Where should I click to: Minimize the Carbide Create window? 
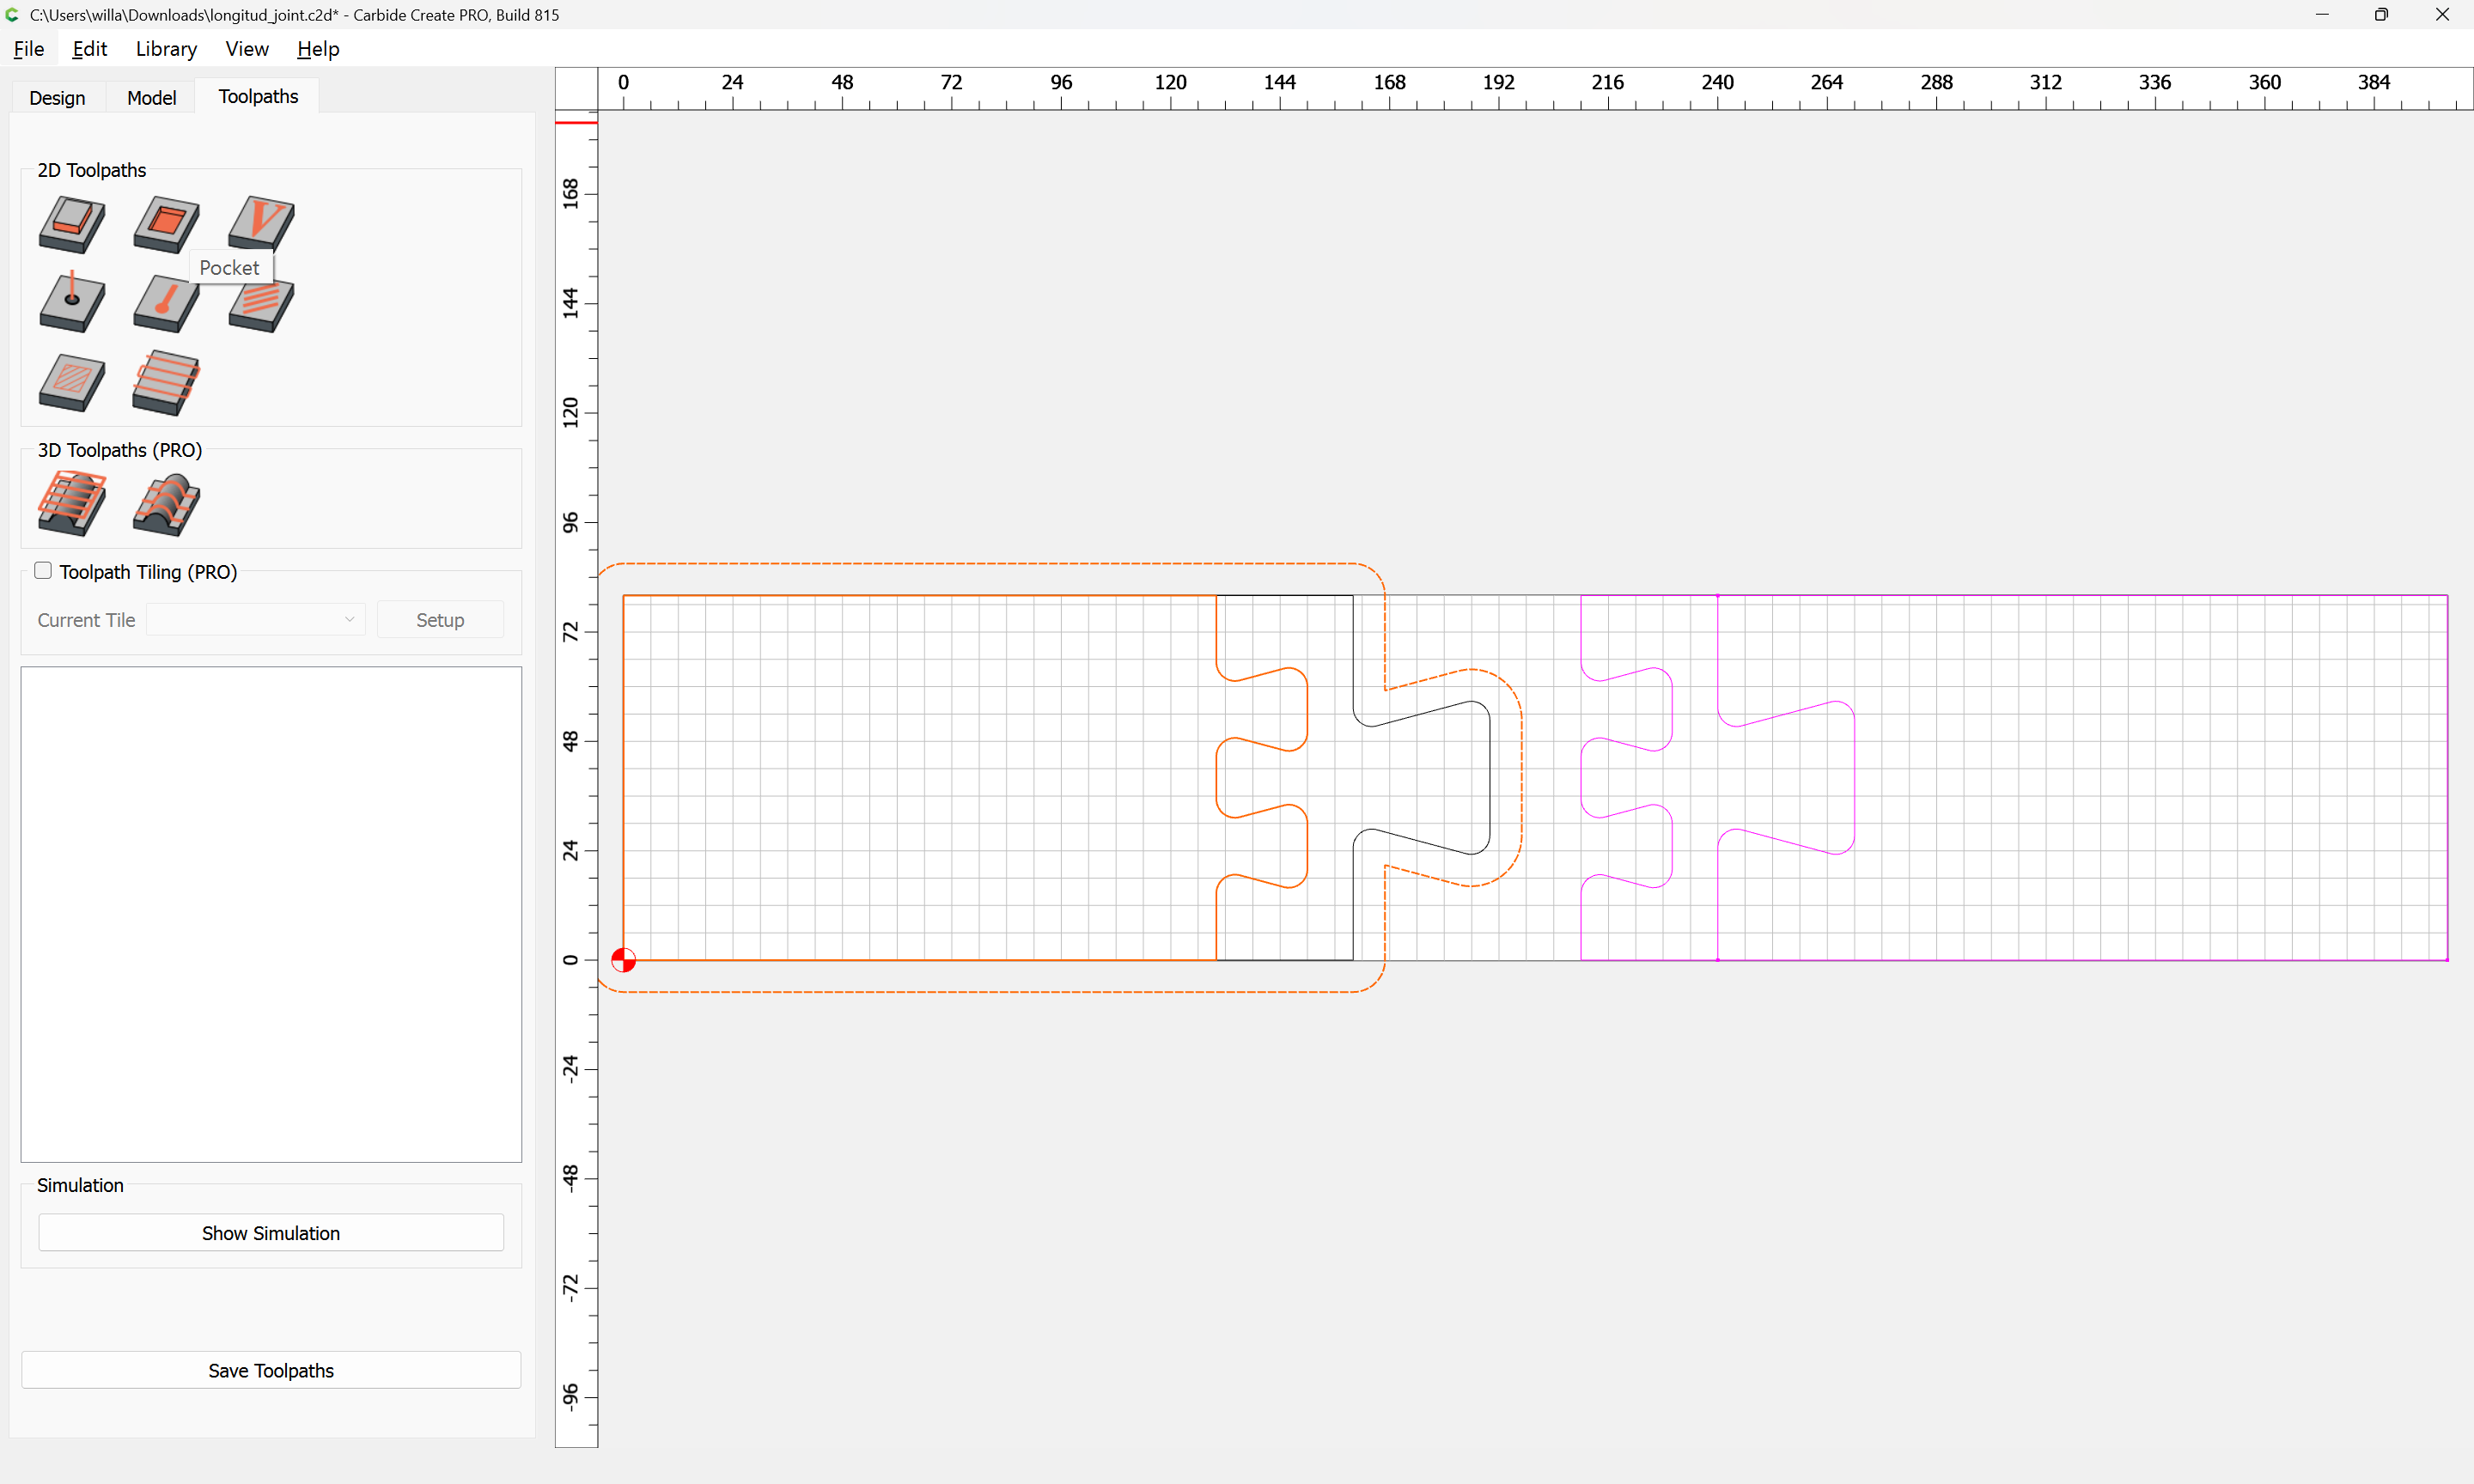coord(2322,15)
